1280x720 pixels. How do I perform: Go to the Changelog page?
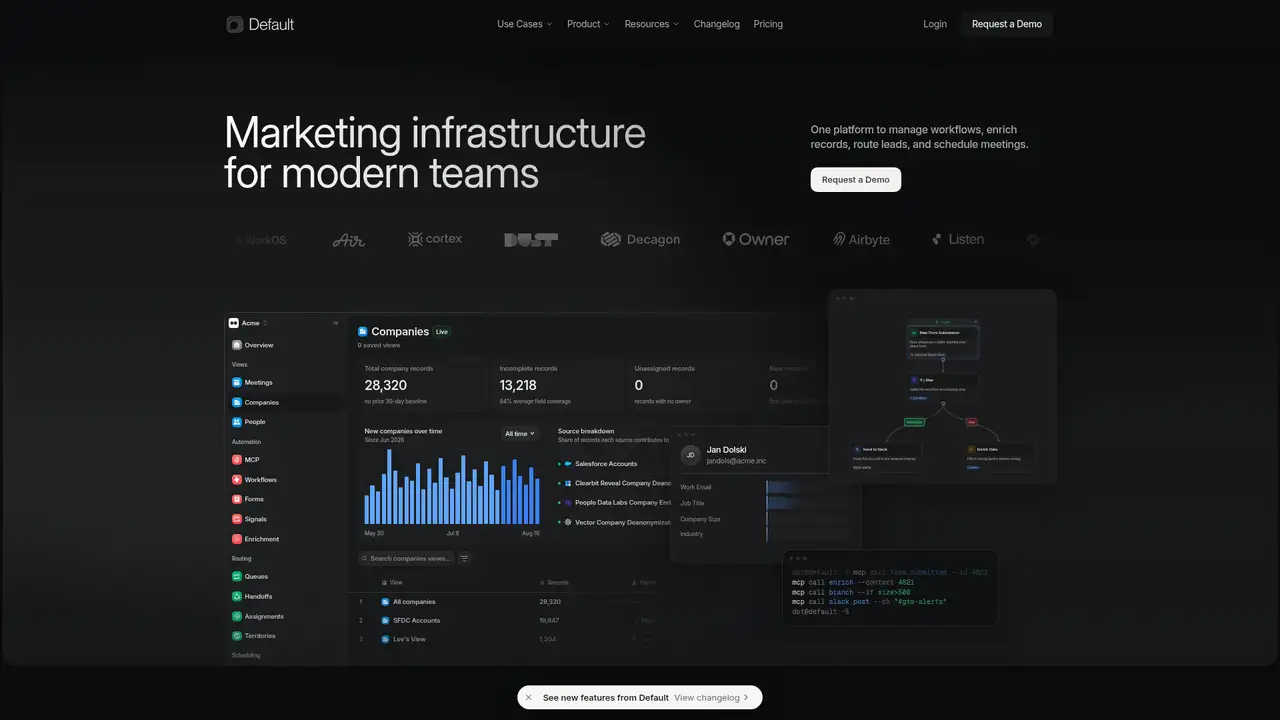point(717,24)
